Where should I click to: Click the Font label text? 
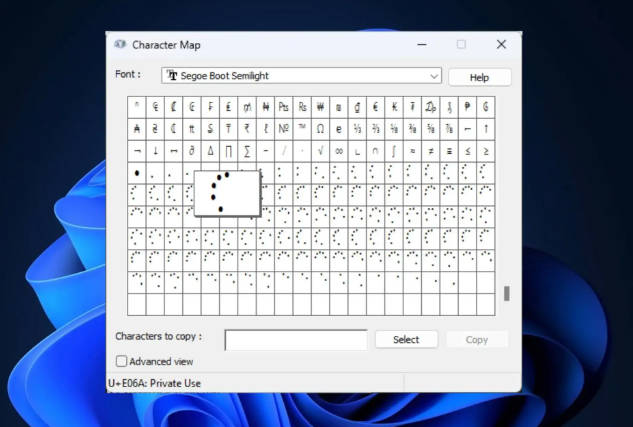[128, 74]
